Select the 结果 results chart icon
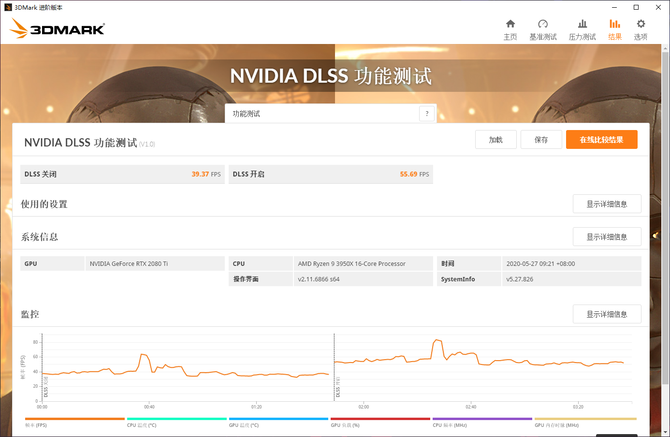This screenshot has width=670, height=437. pyautogui.click(x=614, y=29)
